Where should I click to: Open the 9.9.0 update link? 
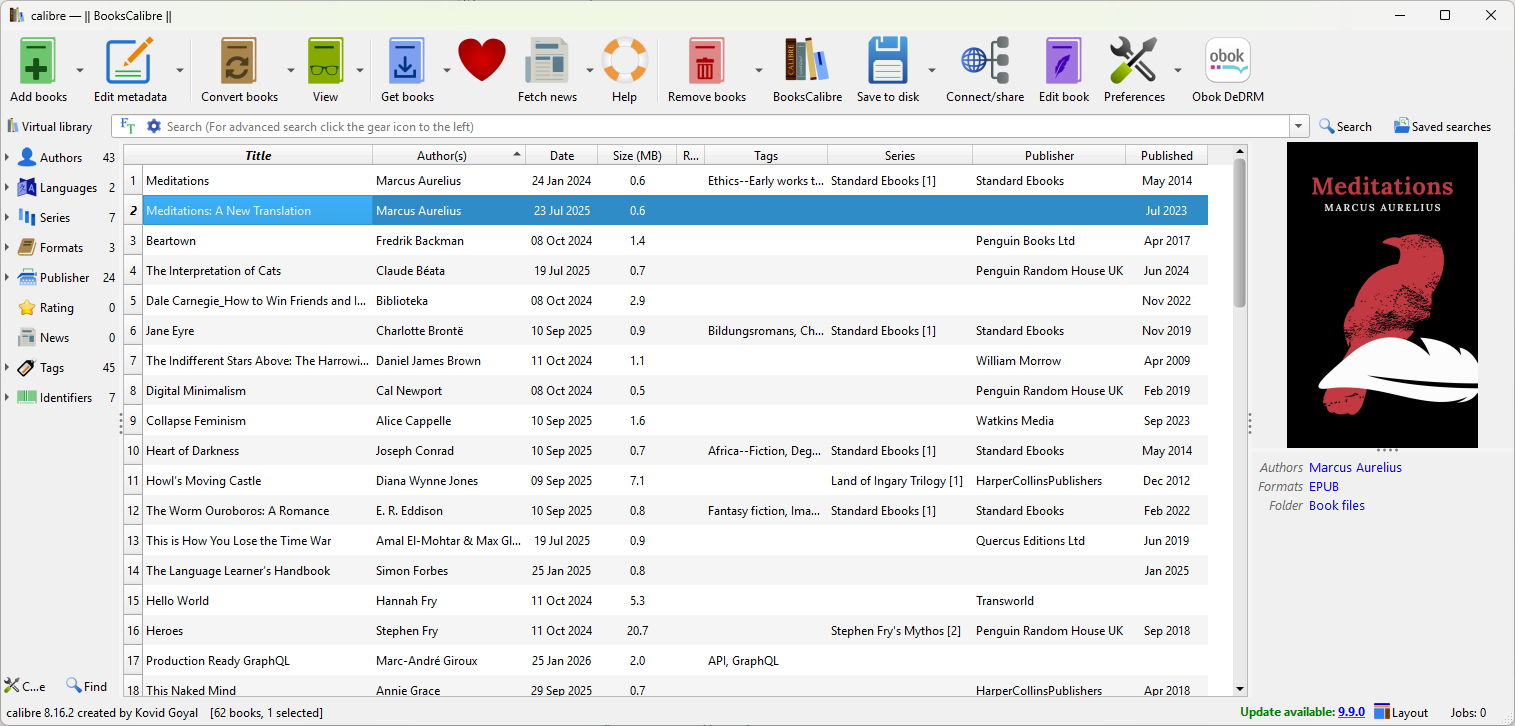1351,712
